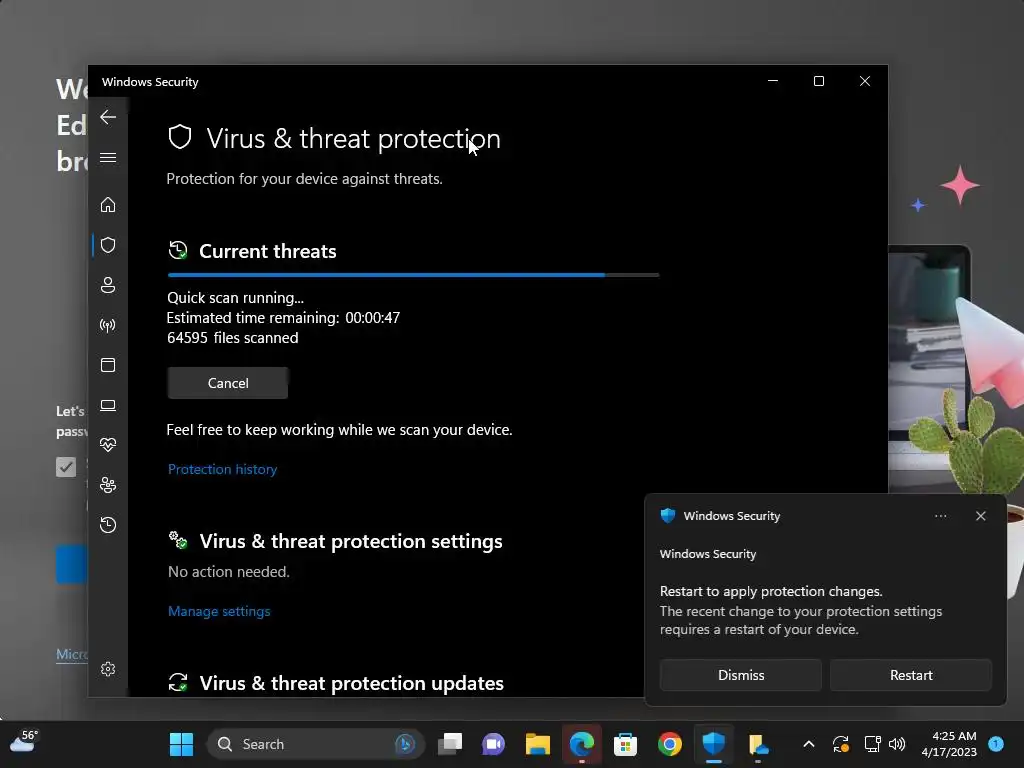The image size is (1024, 768).
Task: Maximize the Windows Security window
Action: [x=819, y=81]
